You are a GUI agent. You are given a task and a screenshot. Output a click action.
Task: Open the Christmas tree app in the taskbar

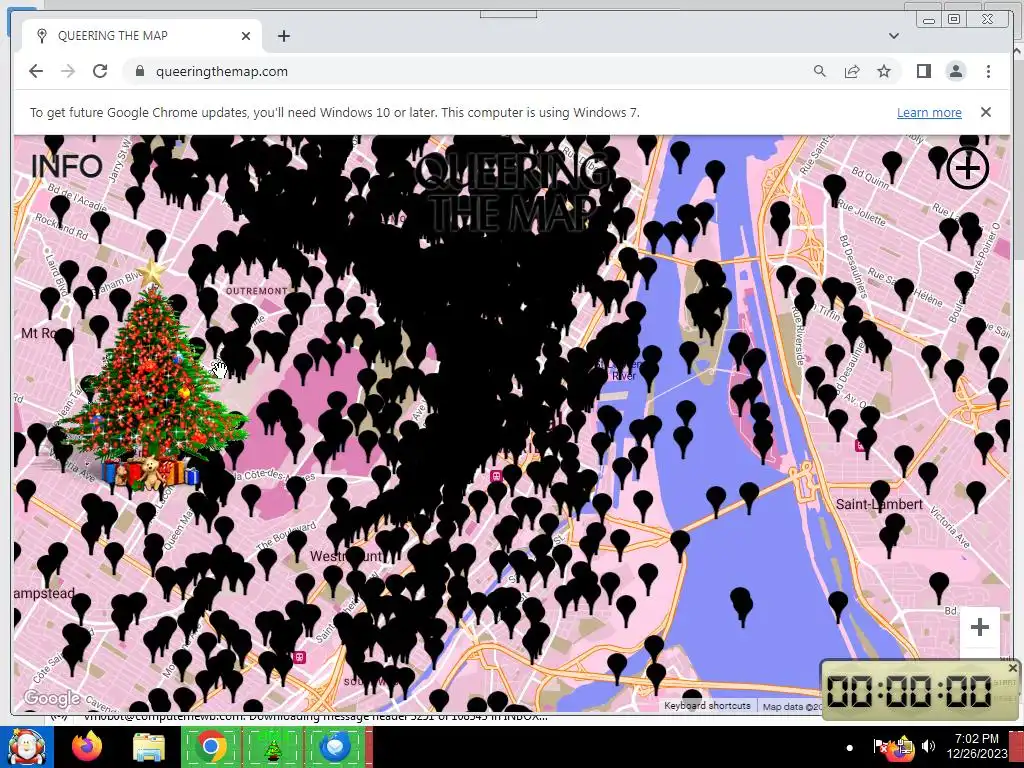pos(272,747)
